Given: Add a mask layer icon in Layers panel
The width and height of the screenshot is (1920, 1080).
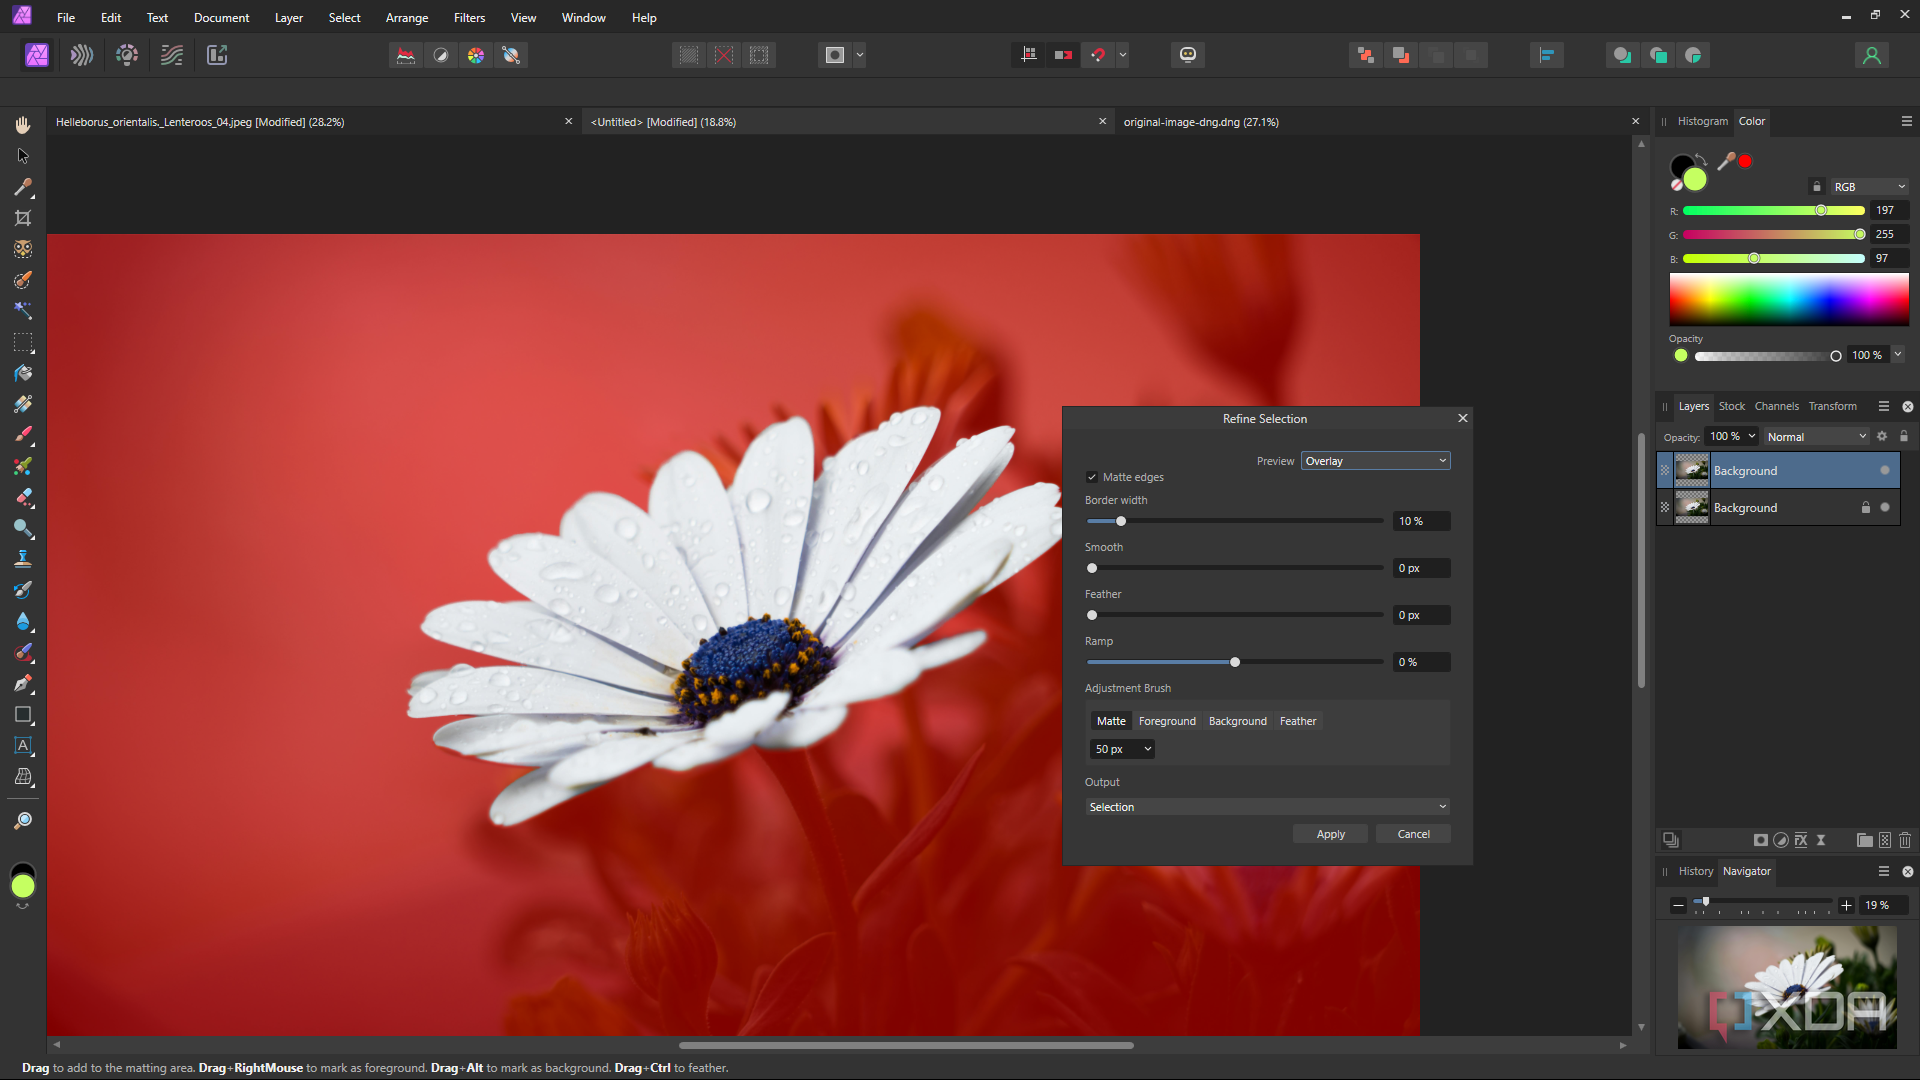Looking at the screenshot, I should coord(1761,840).
